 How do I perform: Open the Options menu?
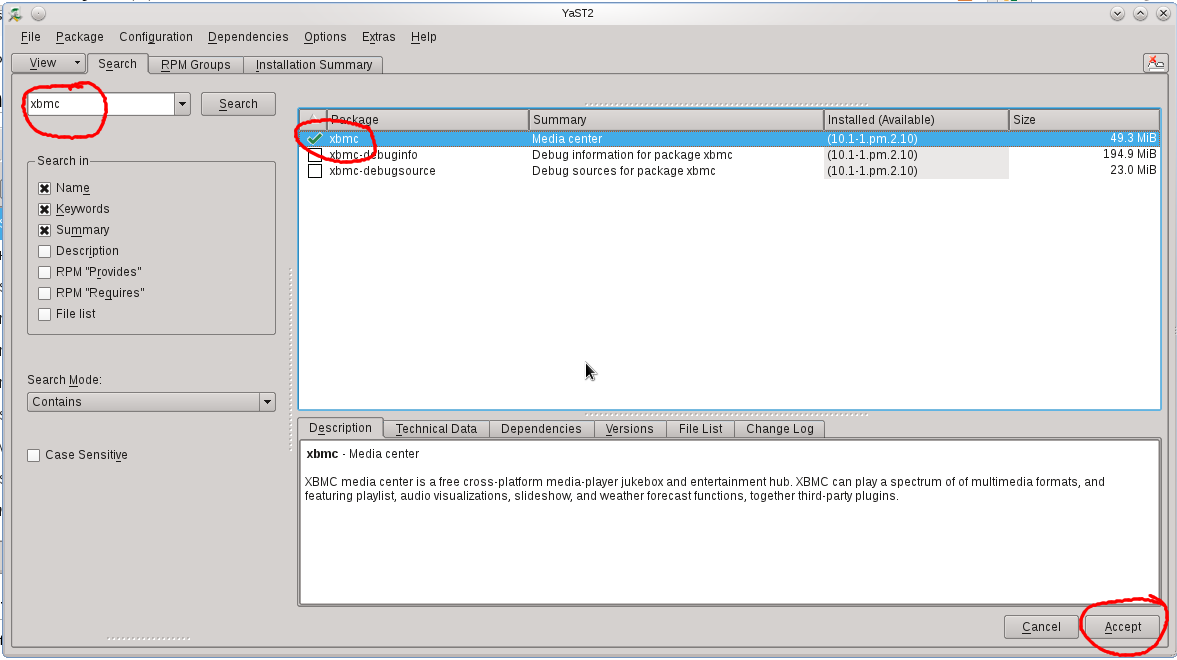[325, 37]
